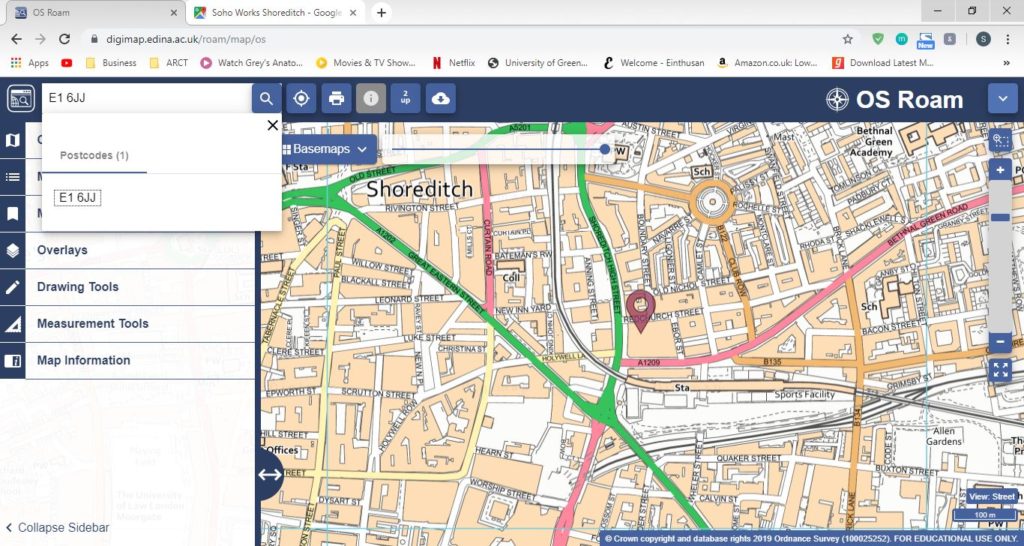Click the green shield extension icon
Image resolution: width=1024 pixels, height=546 pixels.
click(x=878, y=39)
